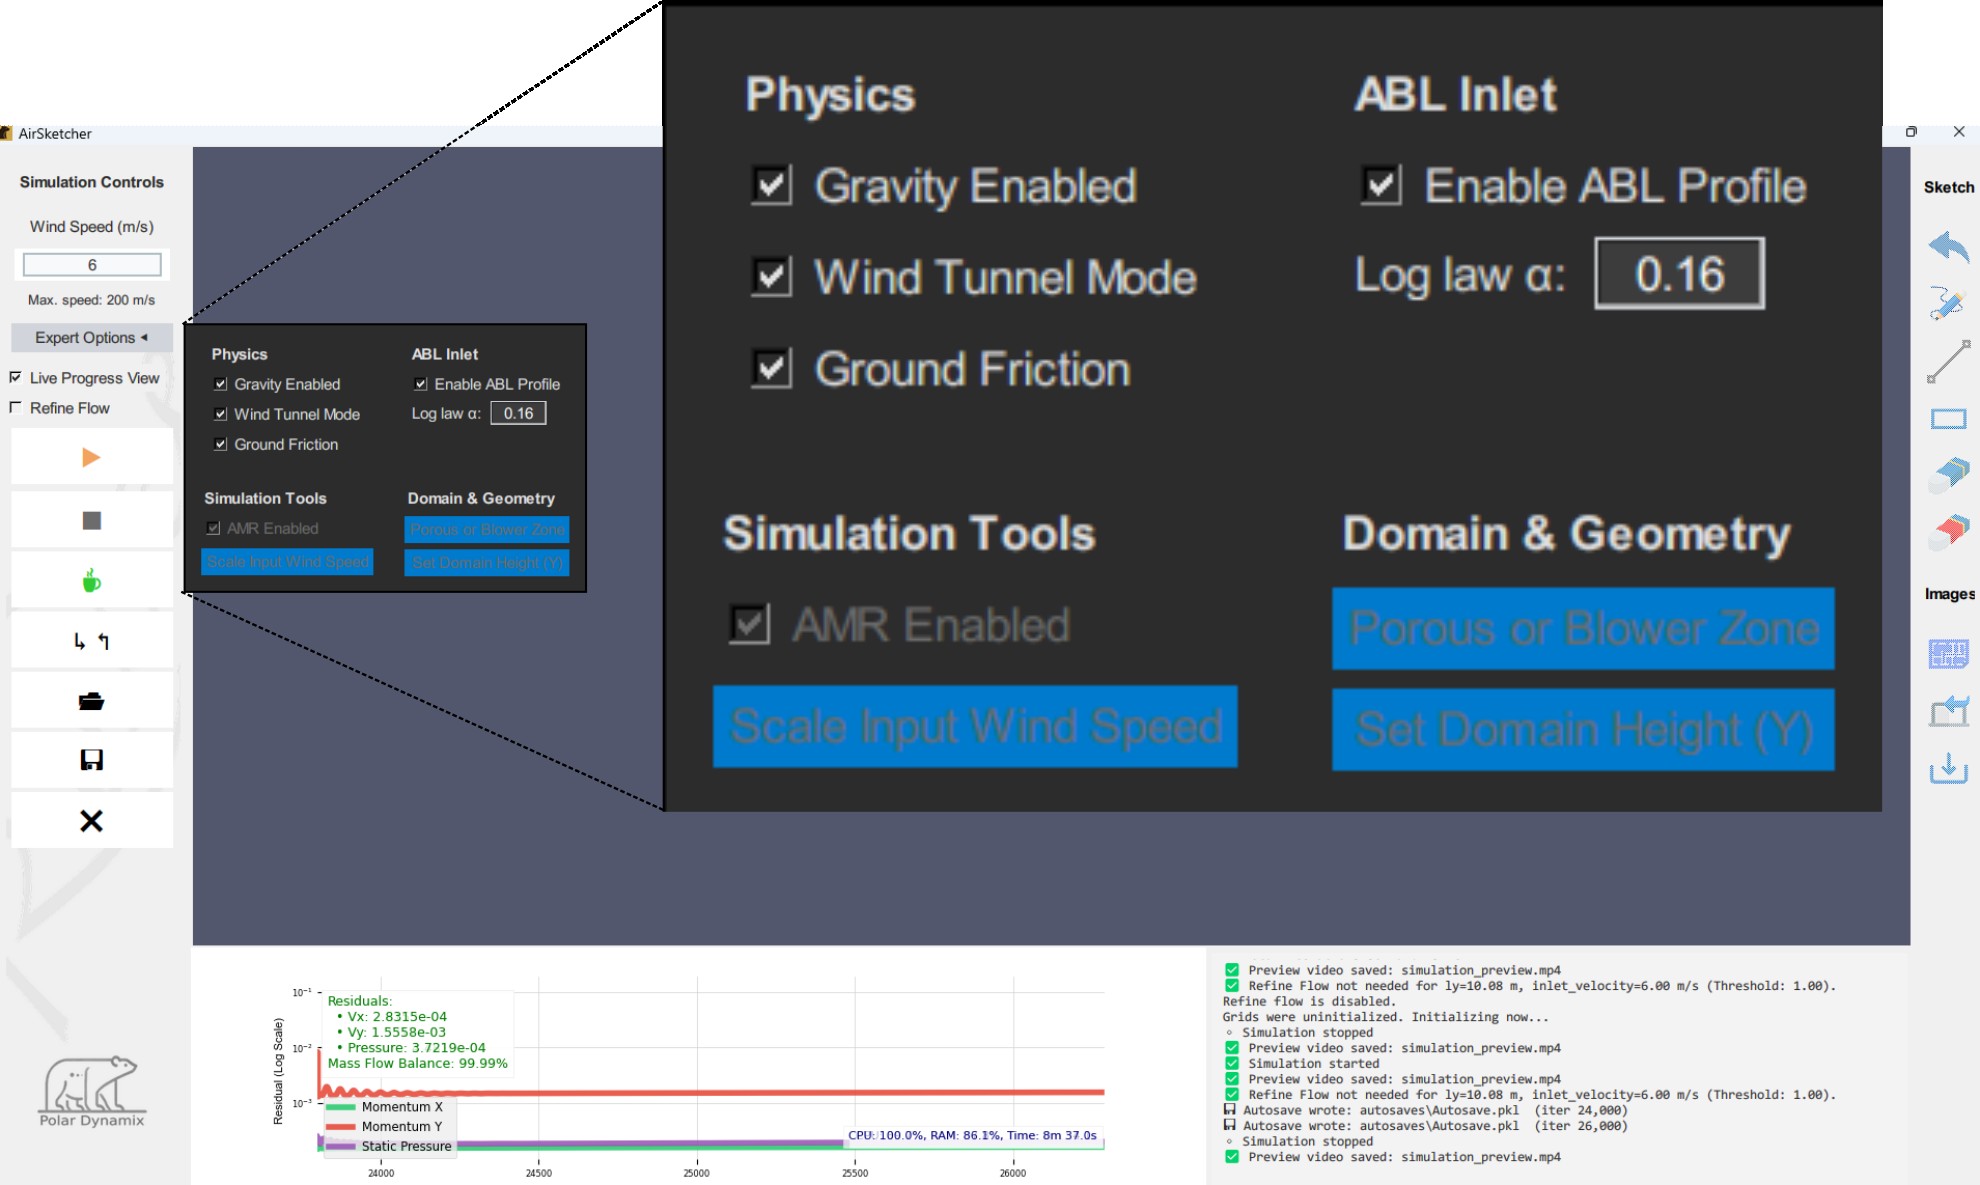
Task: Select the straight line sketch tool
Action: 1948,361
